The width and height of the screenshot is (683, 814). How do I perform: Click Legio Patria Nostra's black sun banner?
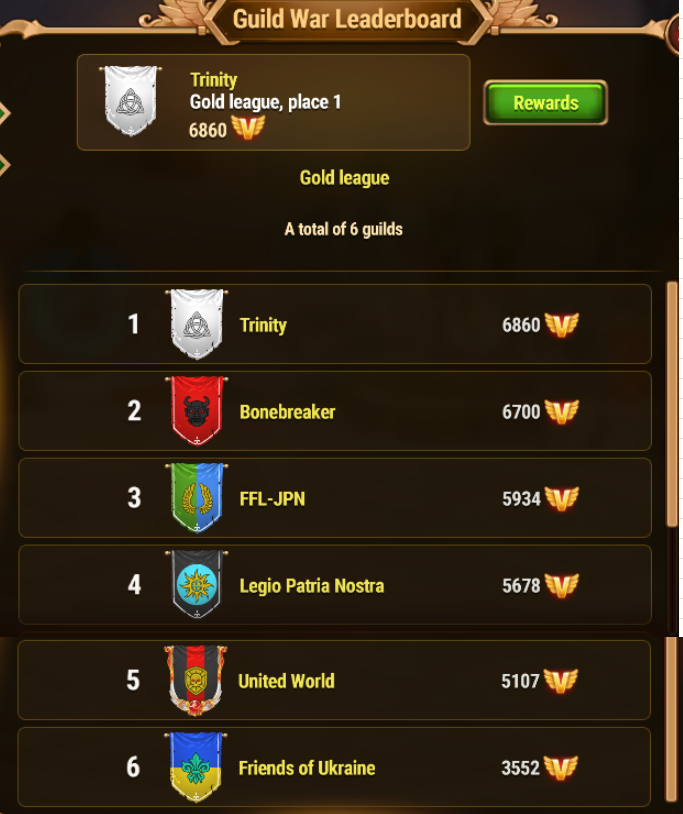197,585
